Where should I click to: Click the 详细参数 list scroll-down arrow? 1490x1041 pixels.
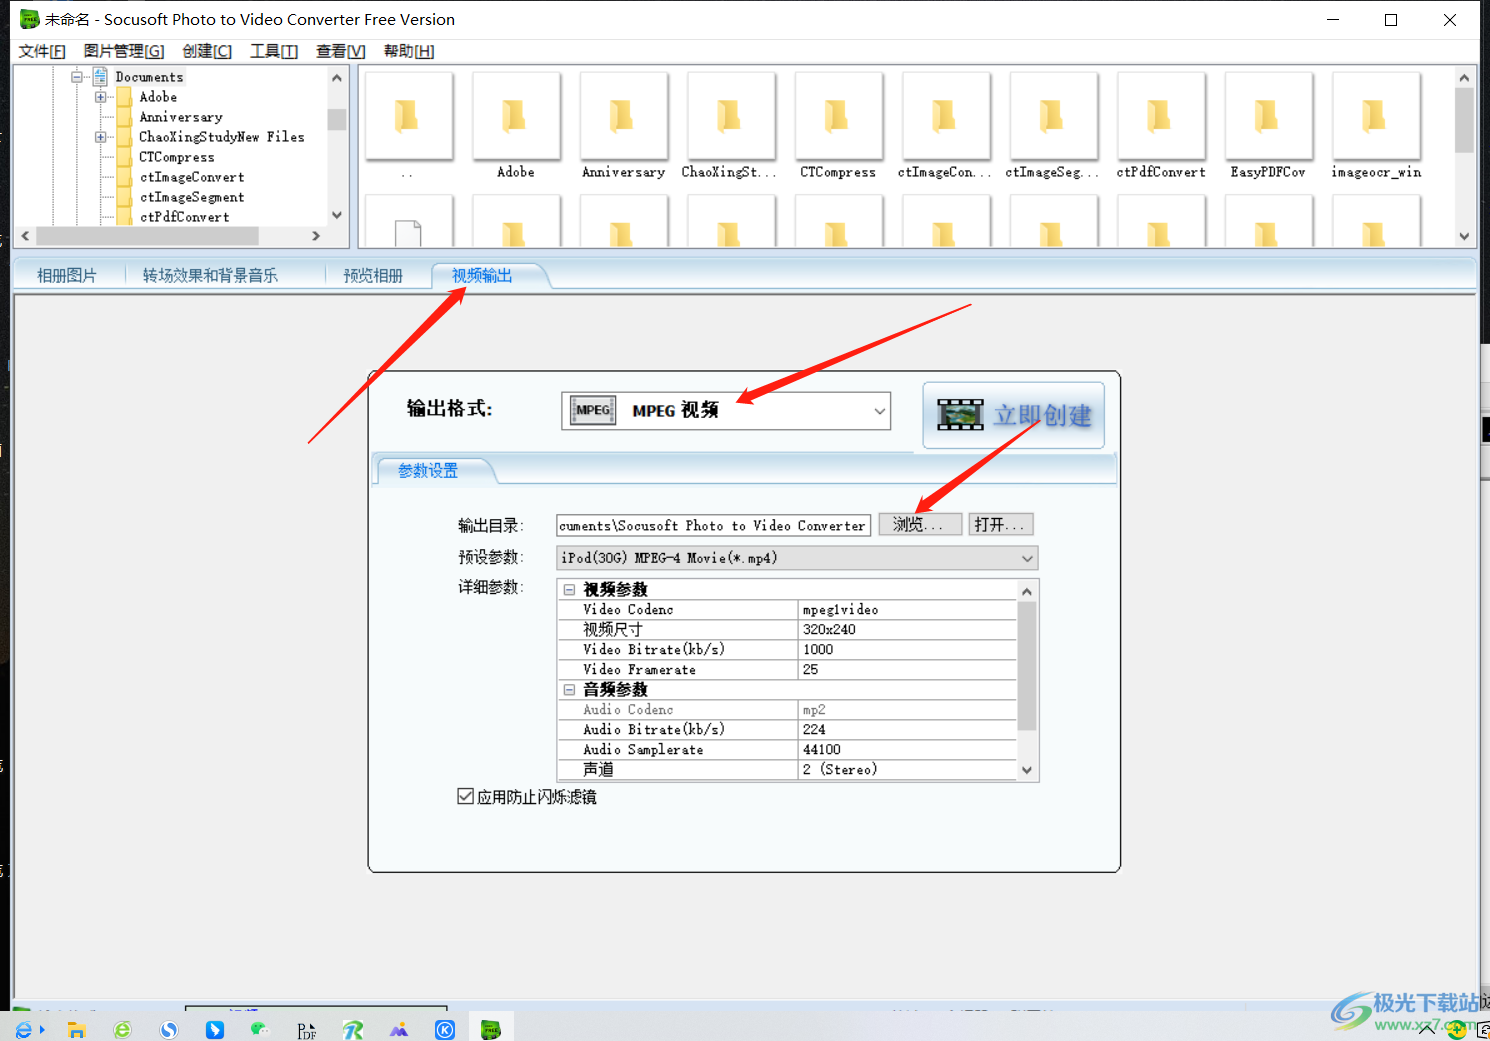[x=1027, y=770]
